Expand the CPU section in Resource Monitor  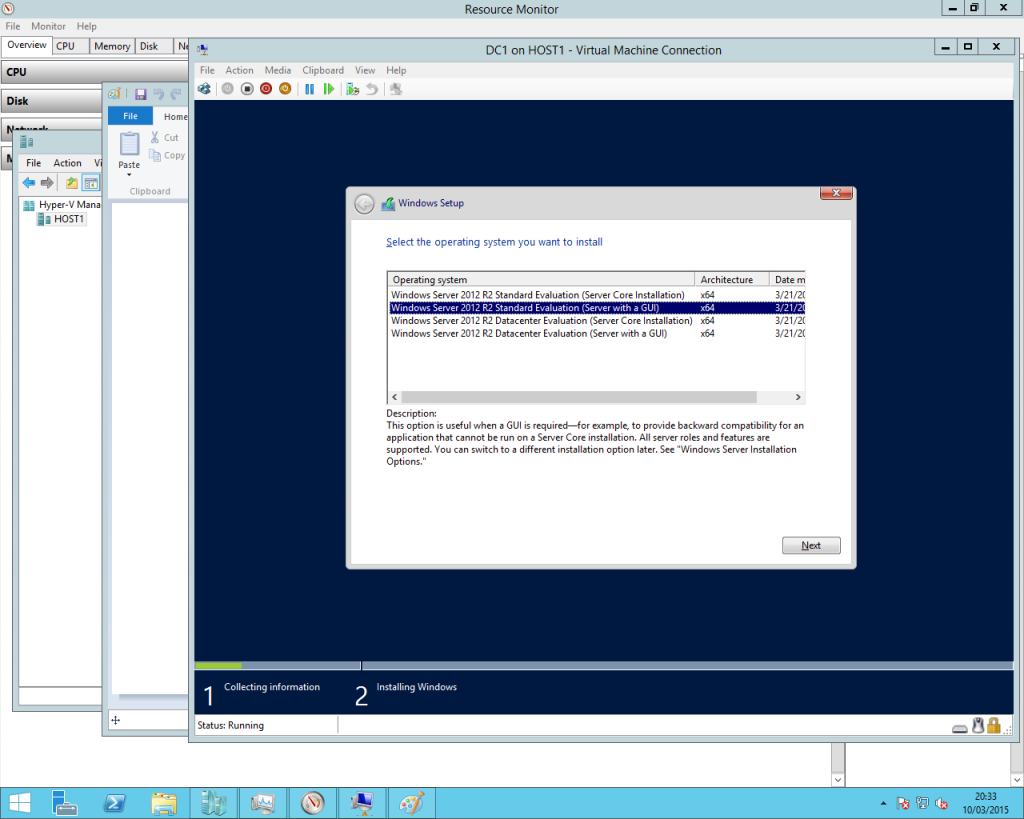pyautogui.click(x=95, y=72)
